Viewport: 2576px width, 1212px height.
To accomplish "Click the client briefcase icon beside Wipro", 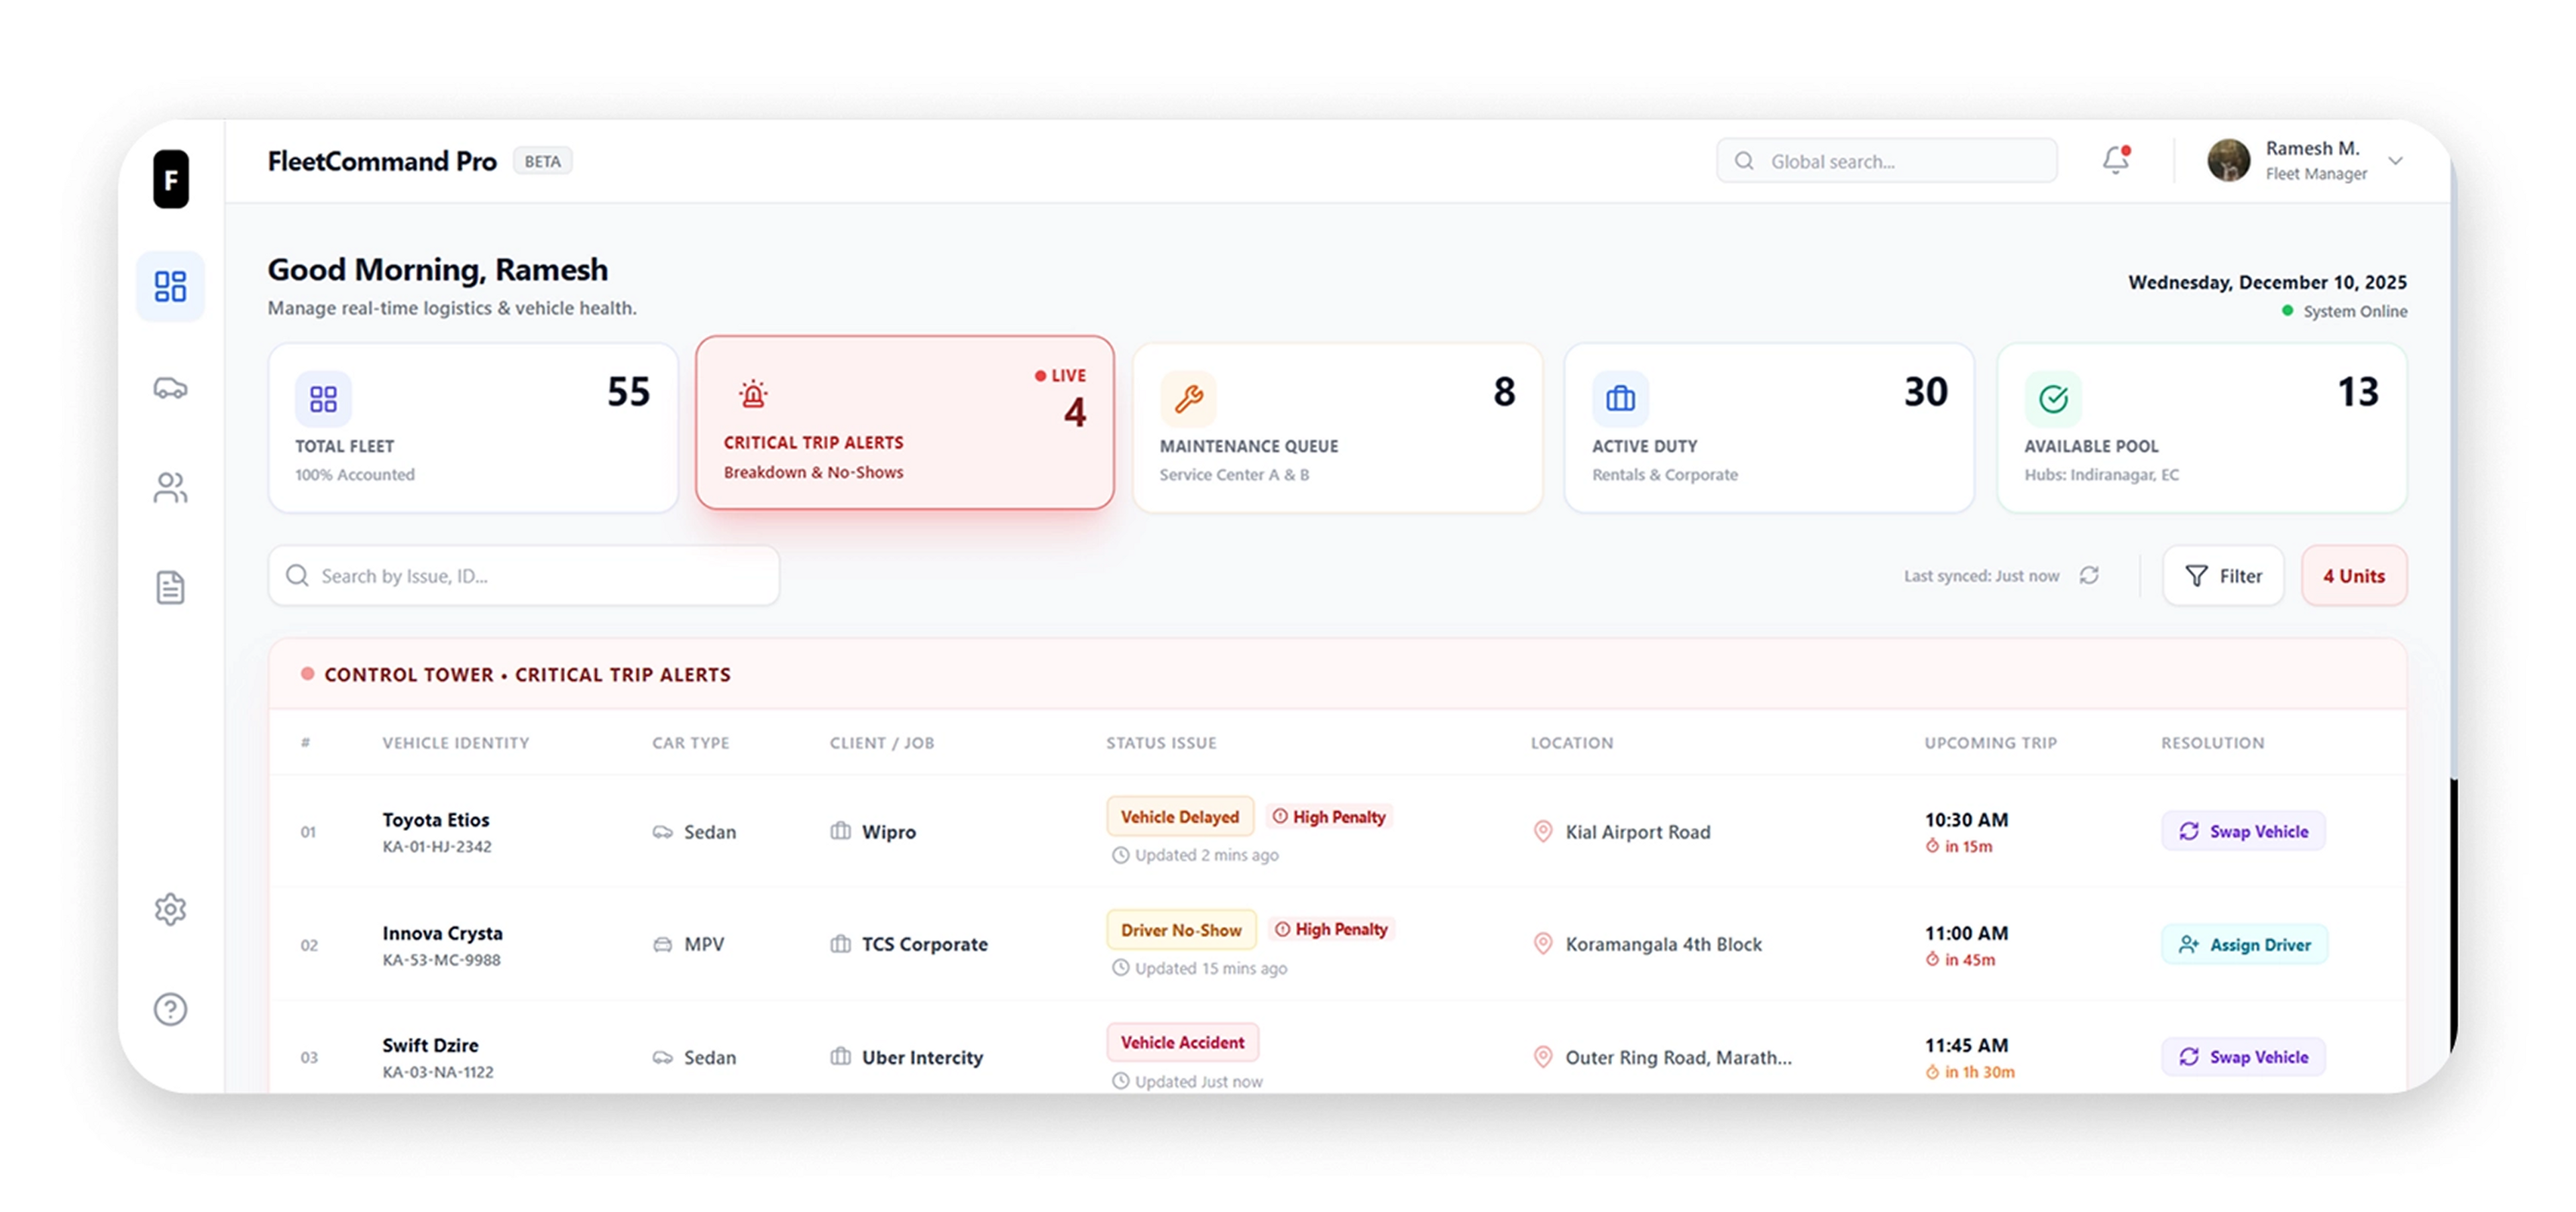I will (x=840, y=831).
